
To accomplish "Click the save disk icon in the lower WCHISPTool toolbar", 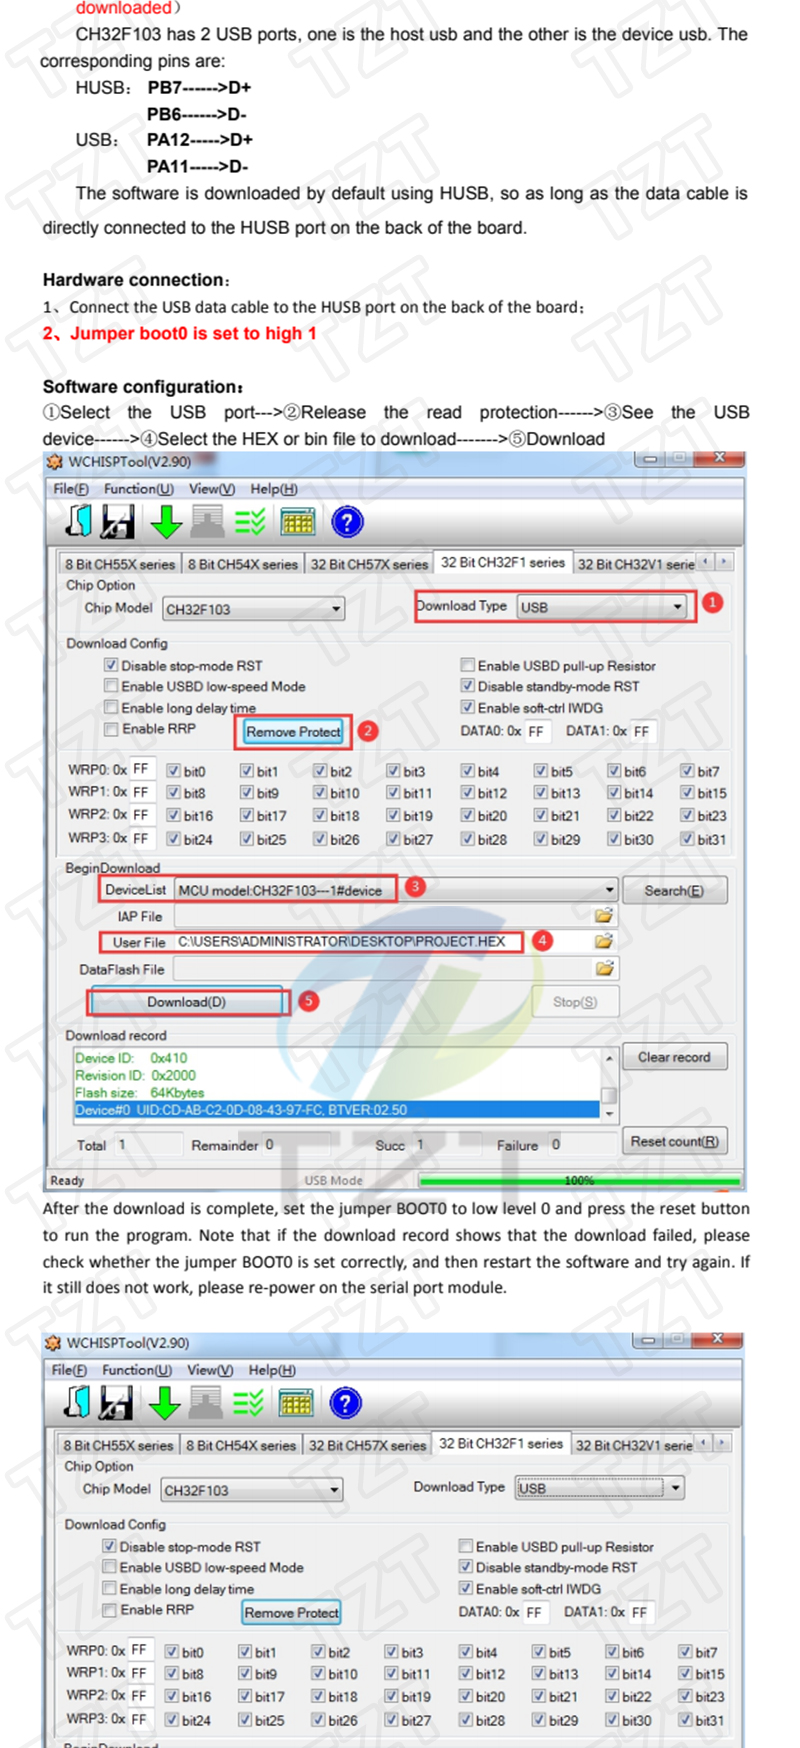I will click(116, 1402).
